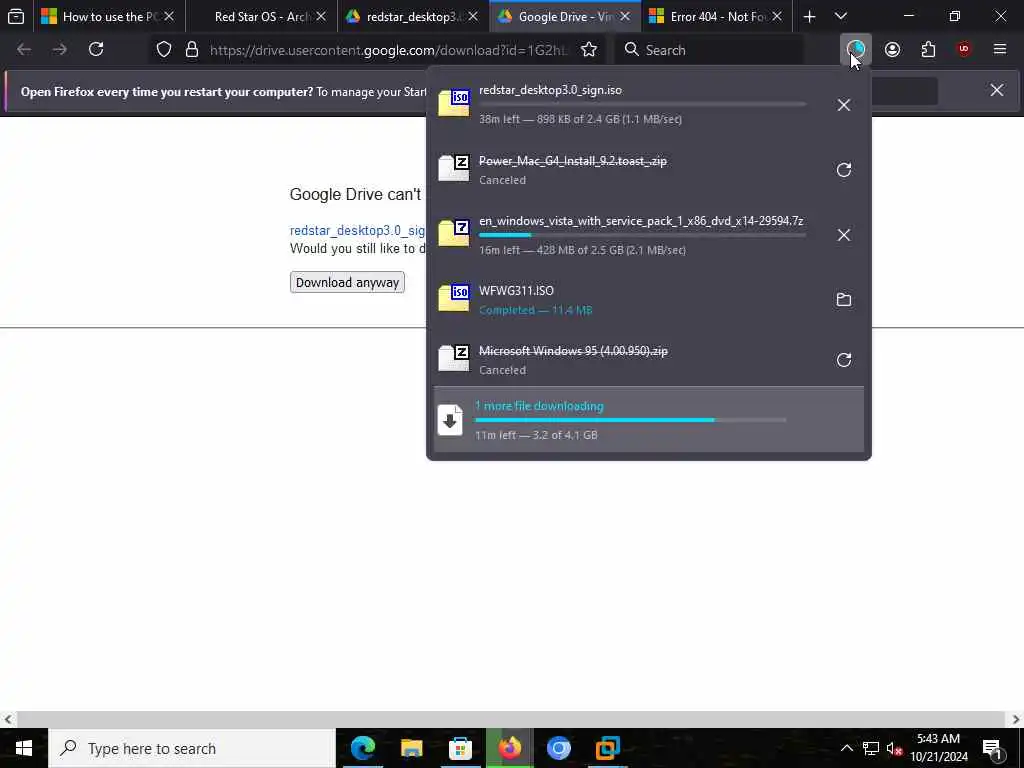
Task: Click the horizontal scrollbar right arrow
Action: coord(1016,719)
